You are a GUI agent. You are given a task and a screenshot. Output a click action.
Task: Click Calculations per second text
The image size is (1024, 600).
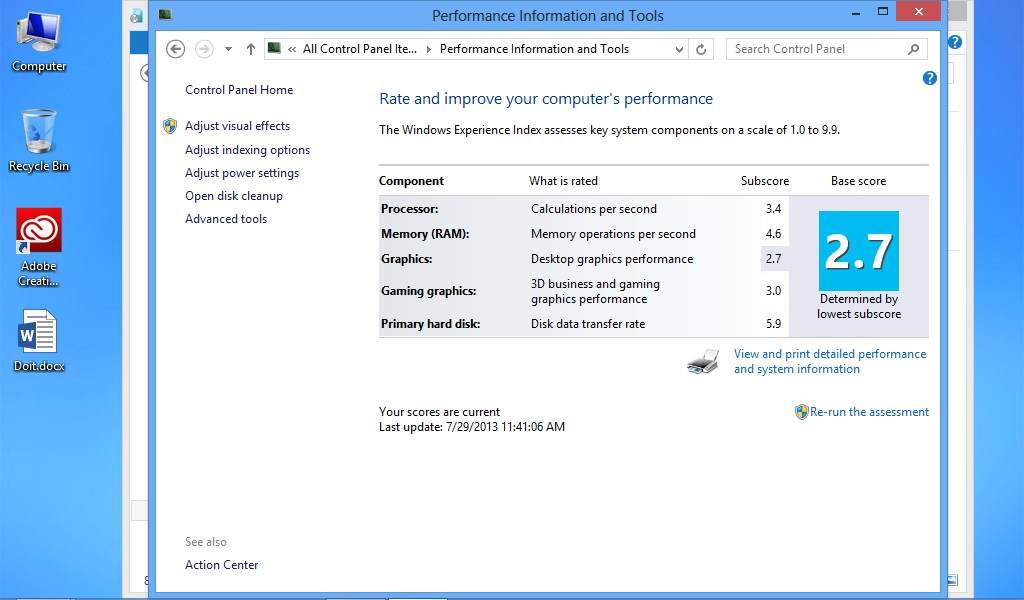coord(594,209)
